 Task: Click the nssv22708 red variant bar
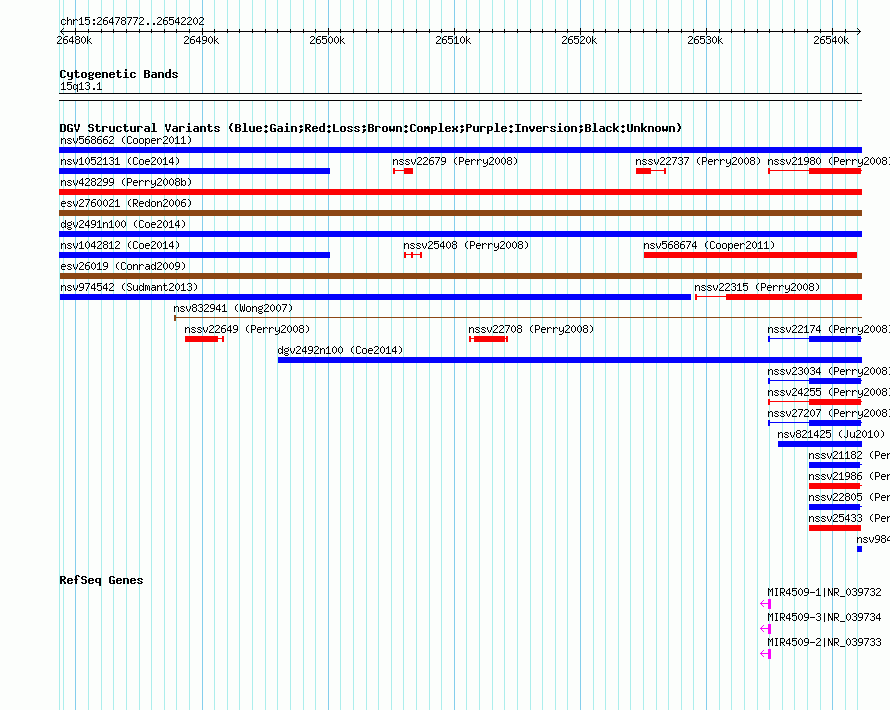tap(488, 339)
